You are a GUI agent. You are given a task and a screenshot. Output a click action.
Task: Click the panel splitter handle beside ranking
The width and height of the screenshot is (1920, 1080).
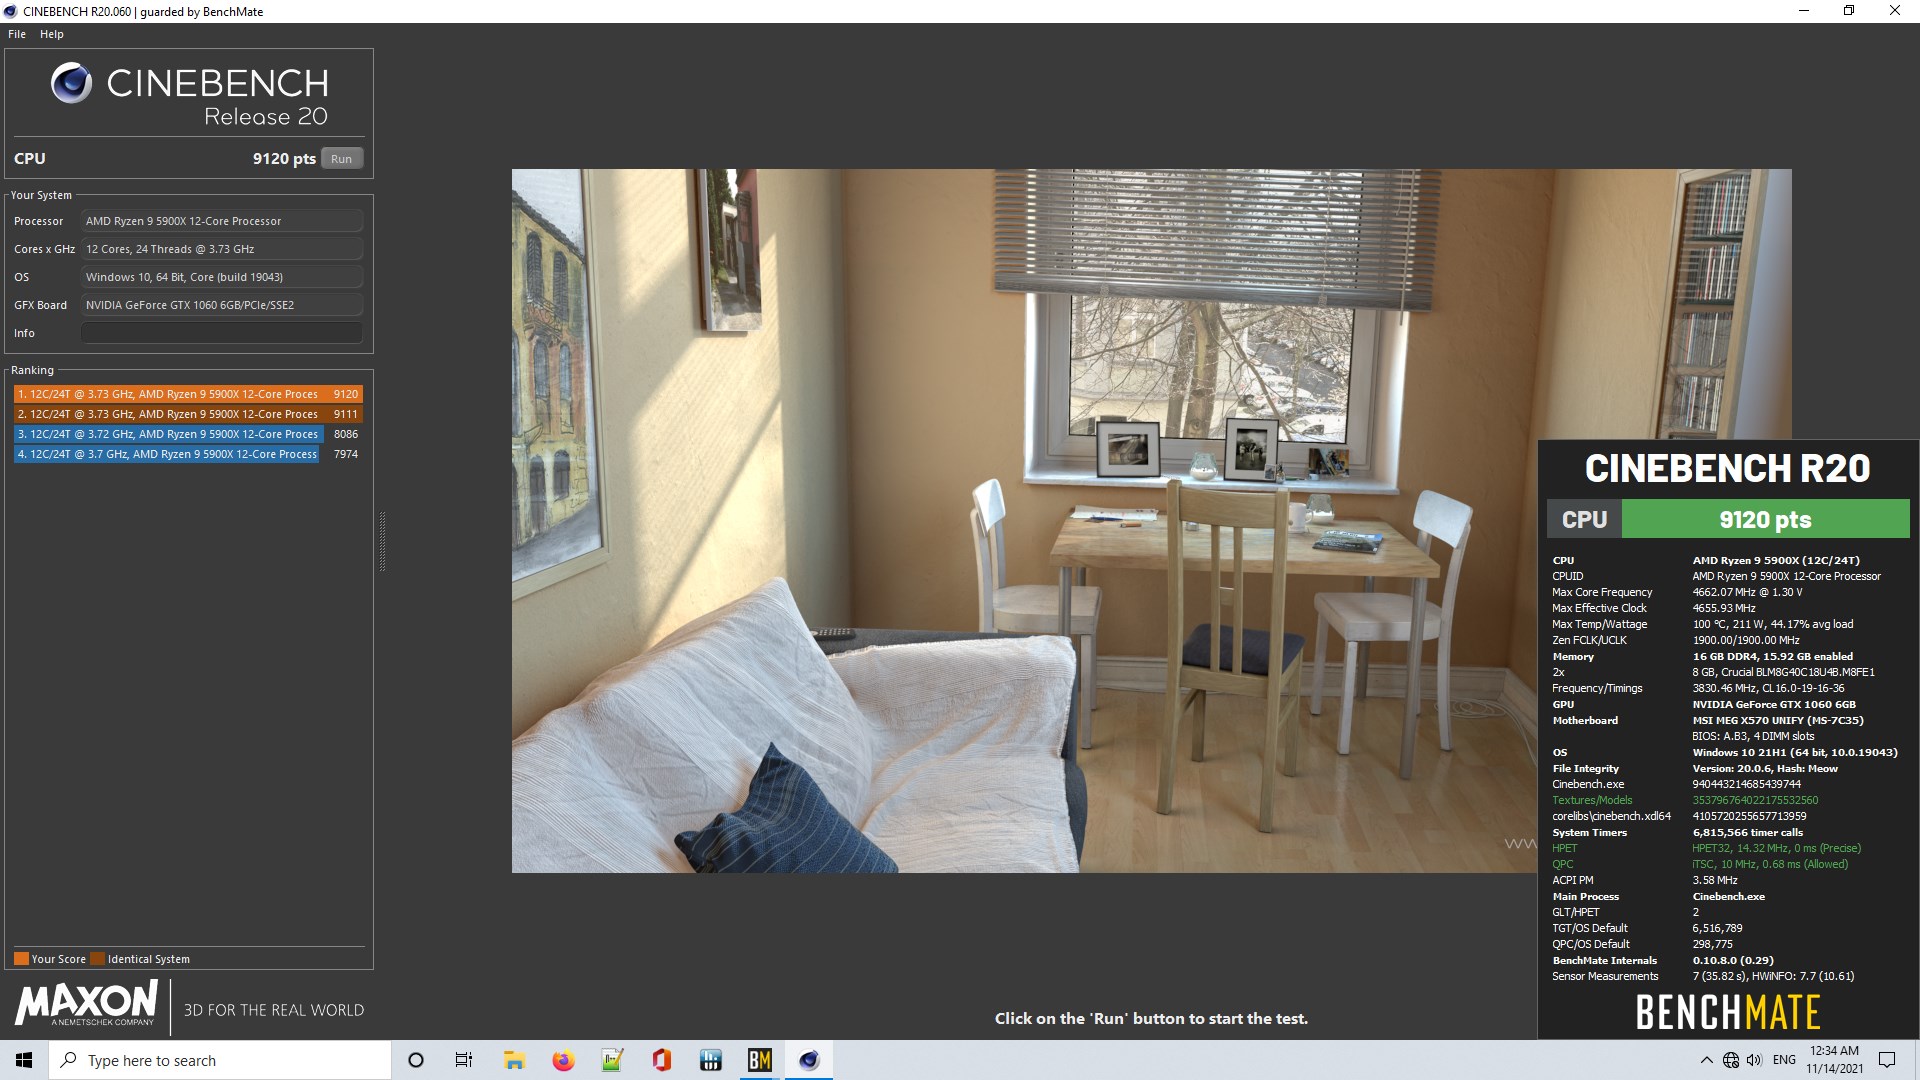tap(382, 541)
